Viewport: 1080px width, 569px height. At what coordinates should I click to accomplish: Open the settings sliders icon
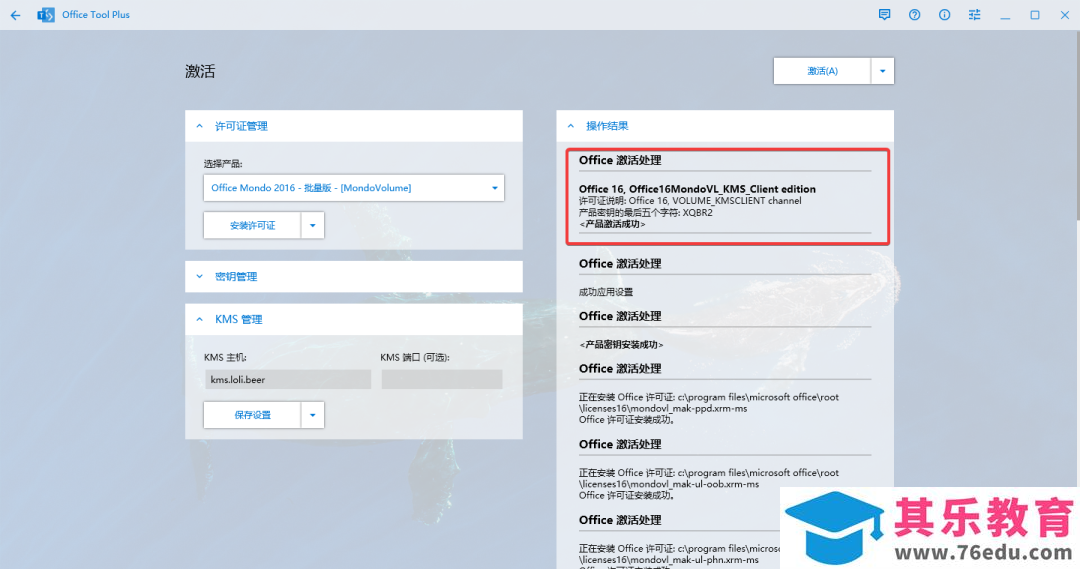tap(975, 14)
